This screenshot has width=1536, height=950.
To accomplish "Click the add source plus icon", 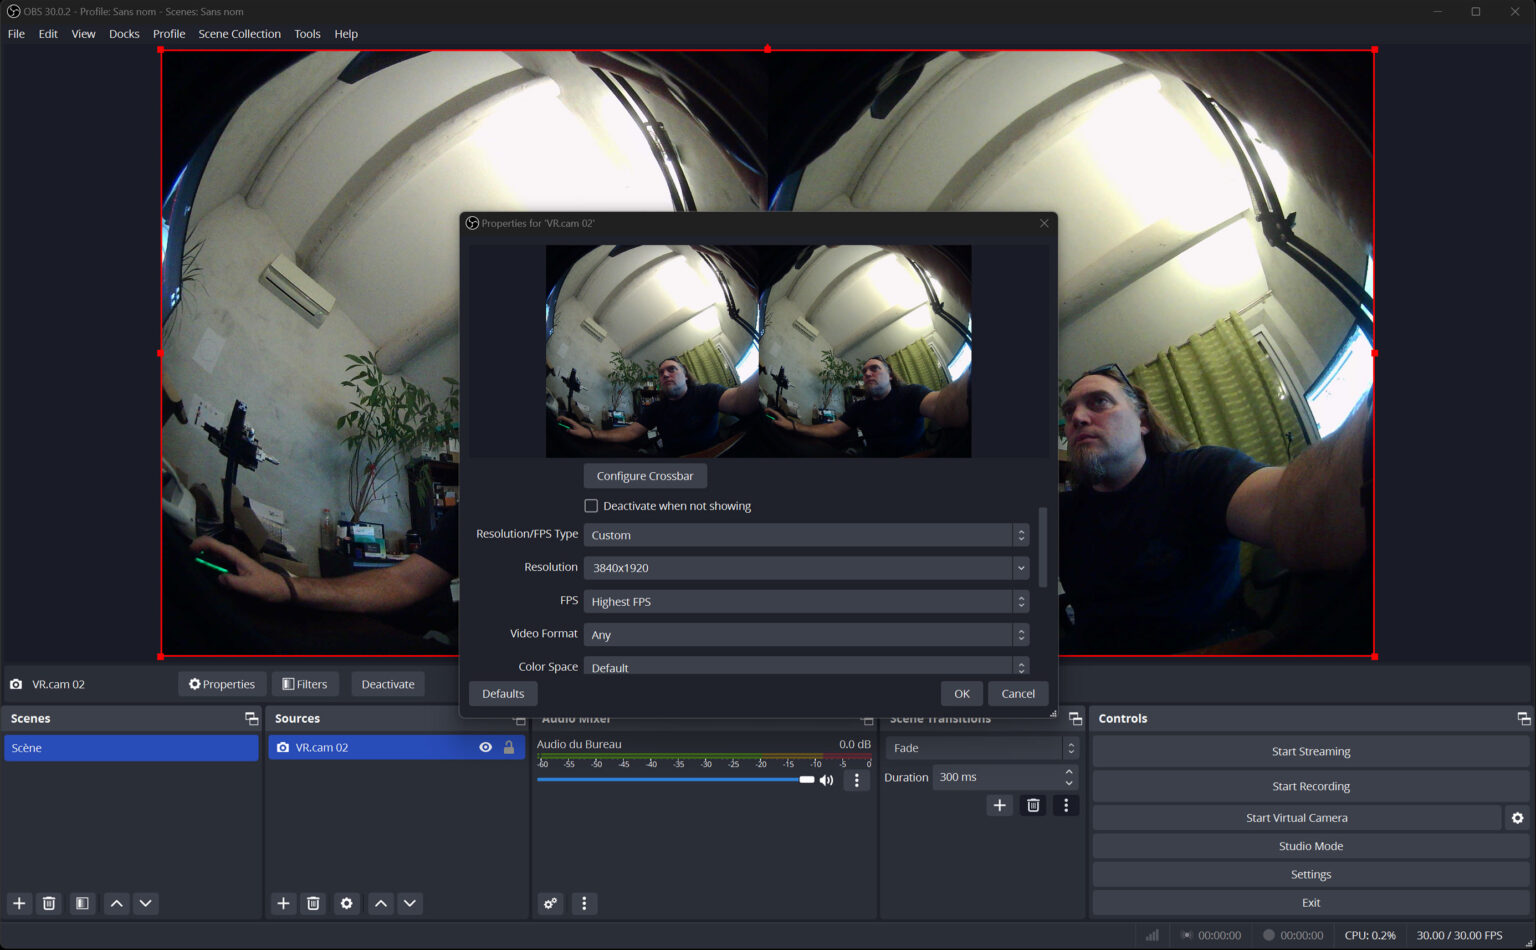I will point(283,903).
